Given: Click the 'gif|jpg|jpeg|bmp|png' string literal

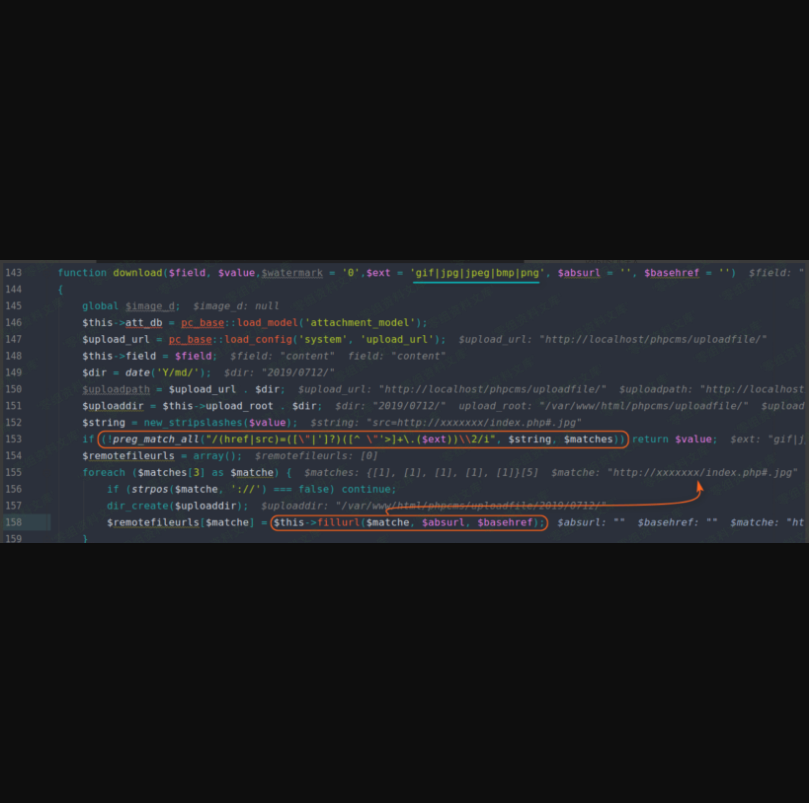Looking at the screenshot, I should pyautogui.click(x=475, y=273).
